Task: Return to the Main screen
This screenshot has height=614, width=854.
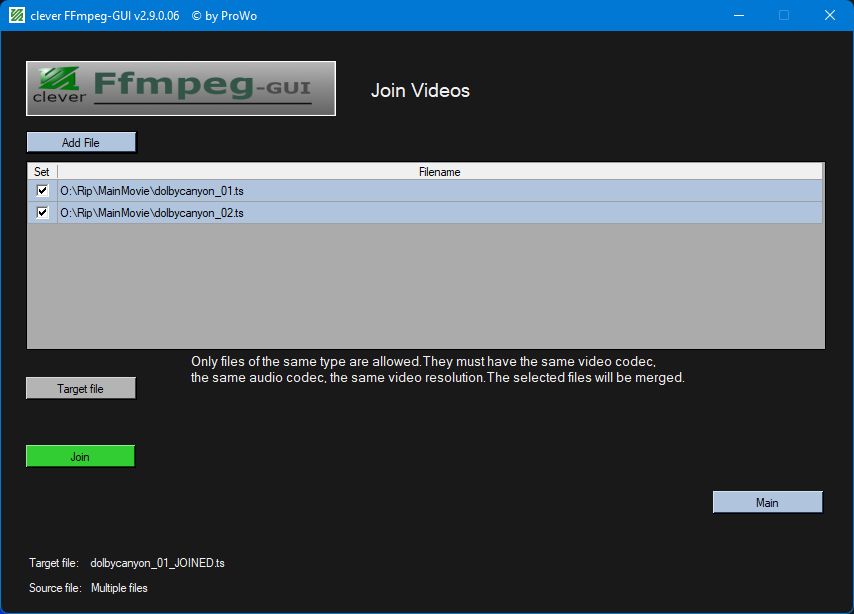Action: tap(767, 502)
